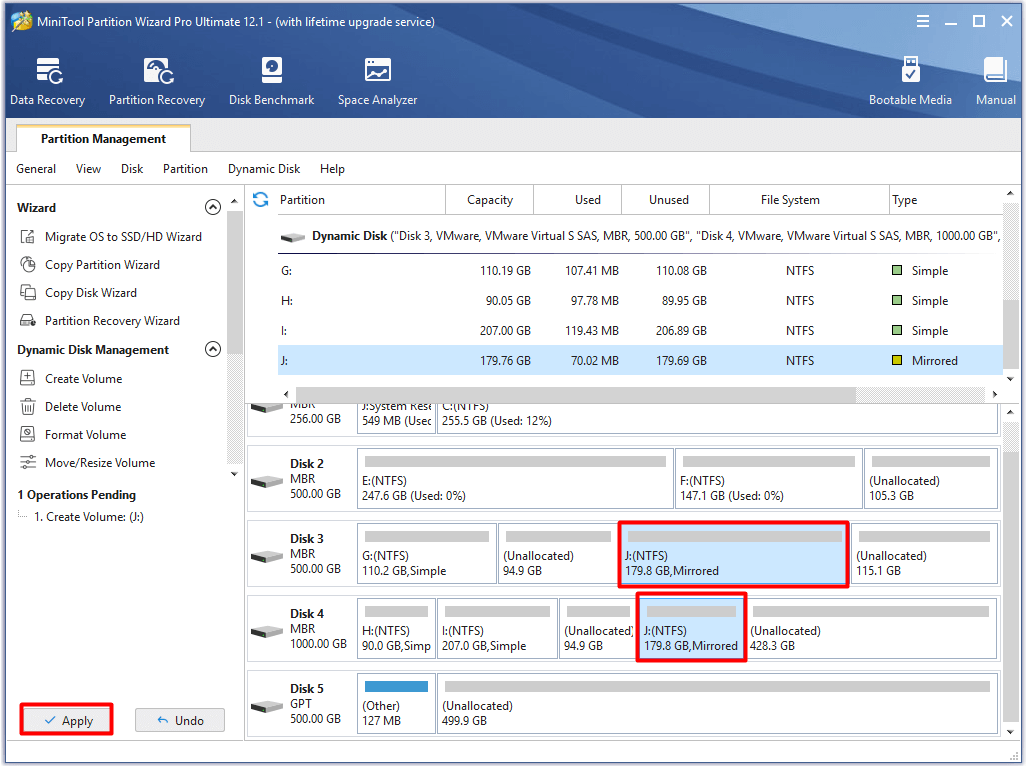Select Disk 2 unallocated 105.3 GB space
The height and width of the screenshot is (766, 1027).
coord(931,479)
